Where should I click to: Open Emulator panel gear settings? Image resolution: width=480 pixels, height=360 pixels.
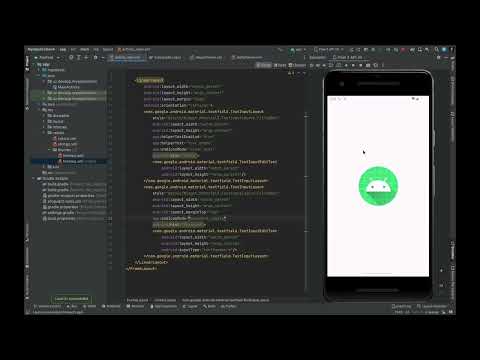439,58
